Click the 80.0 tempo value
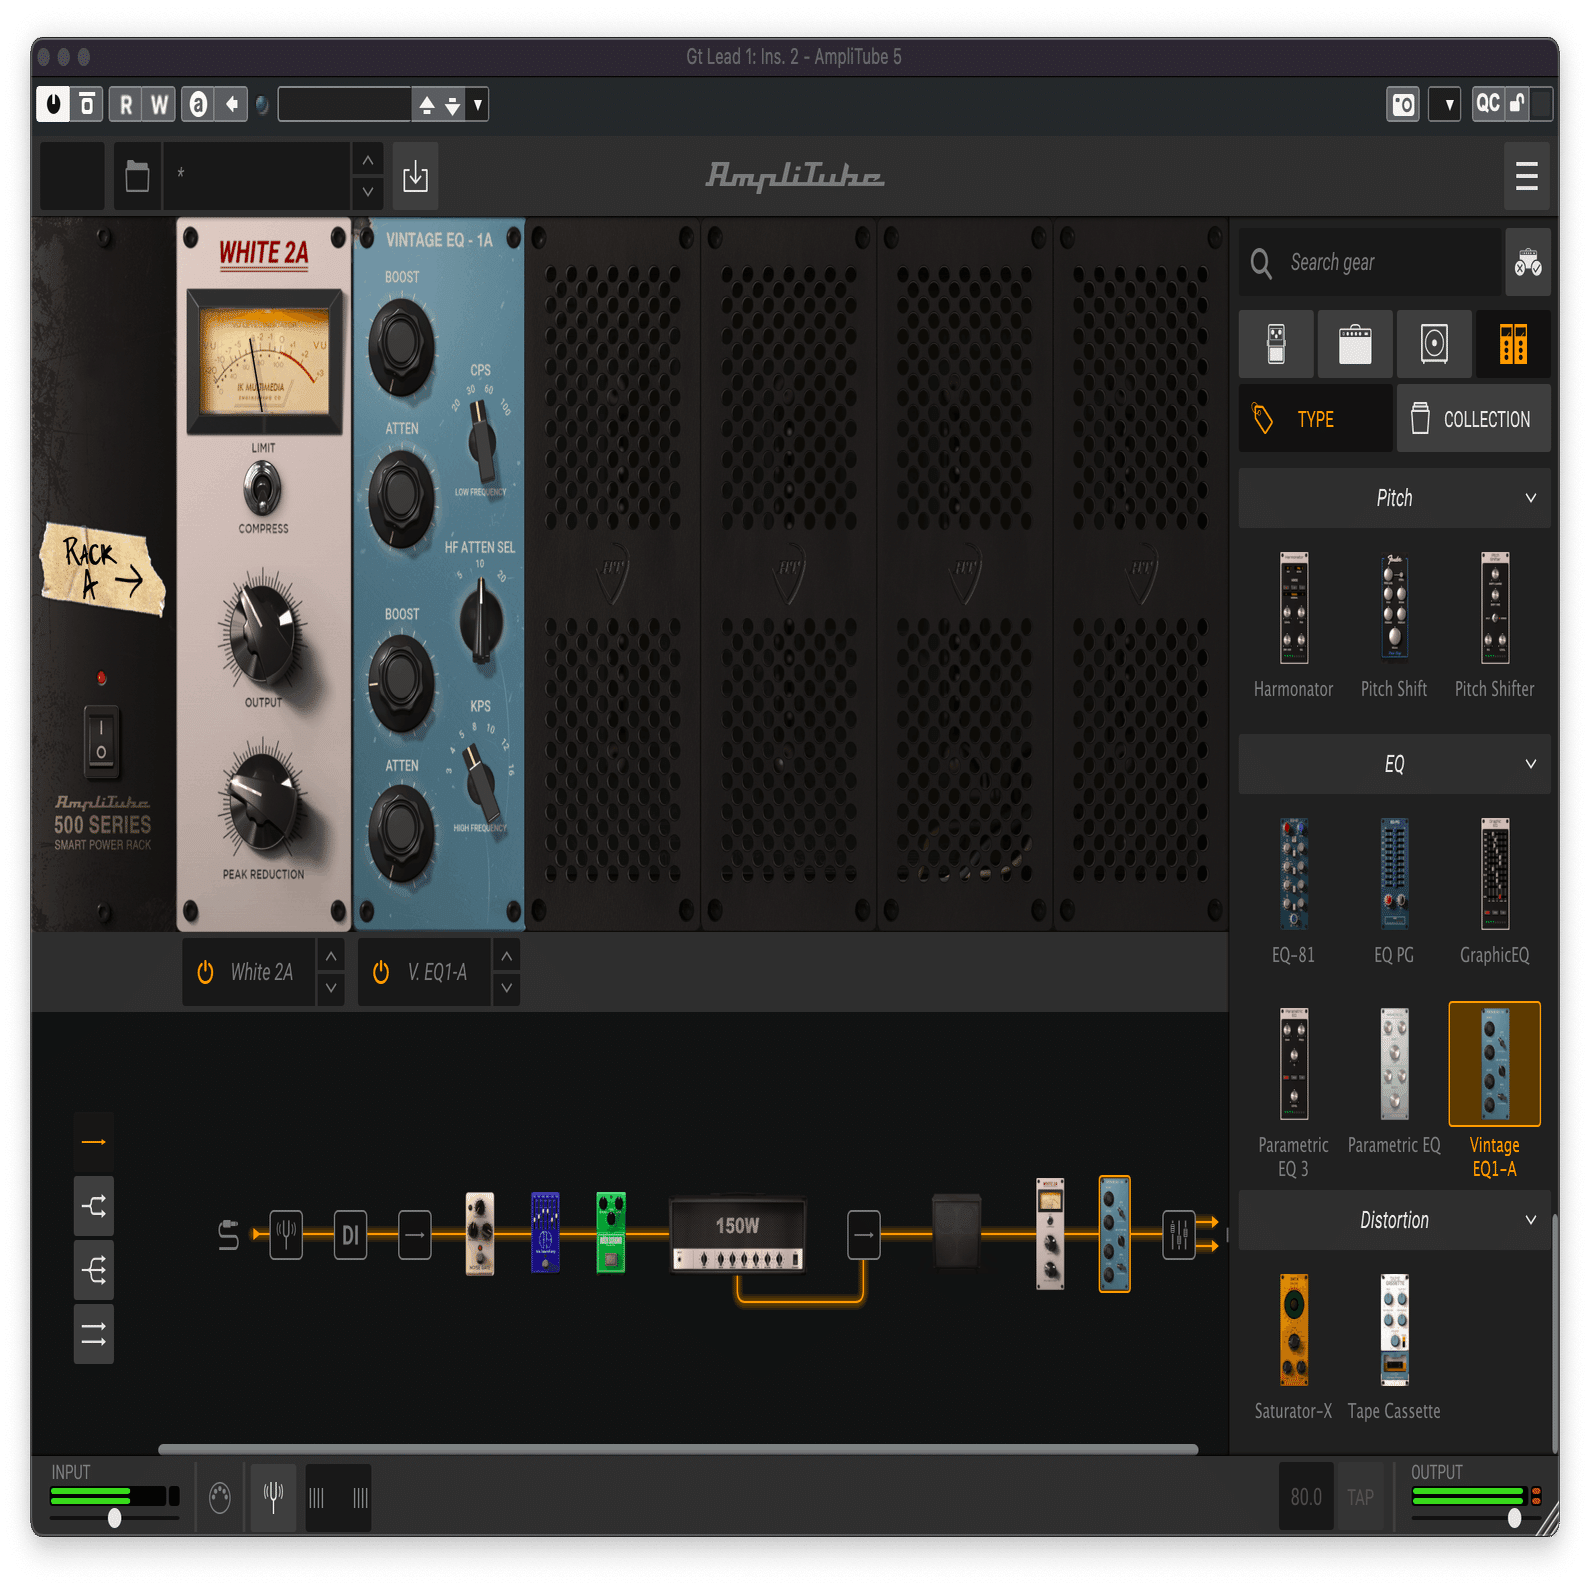 [x=1306, y=1497]
